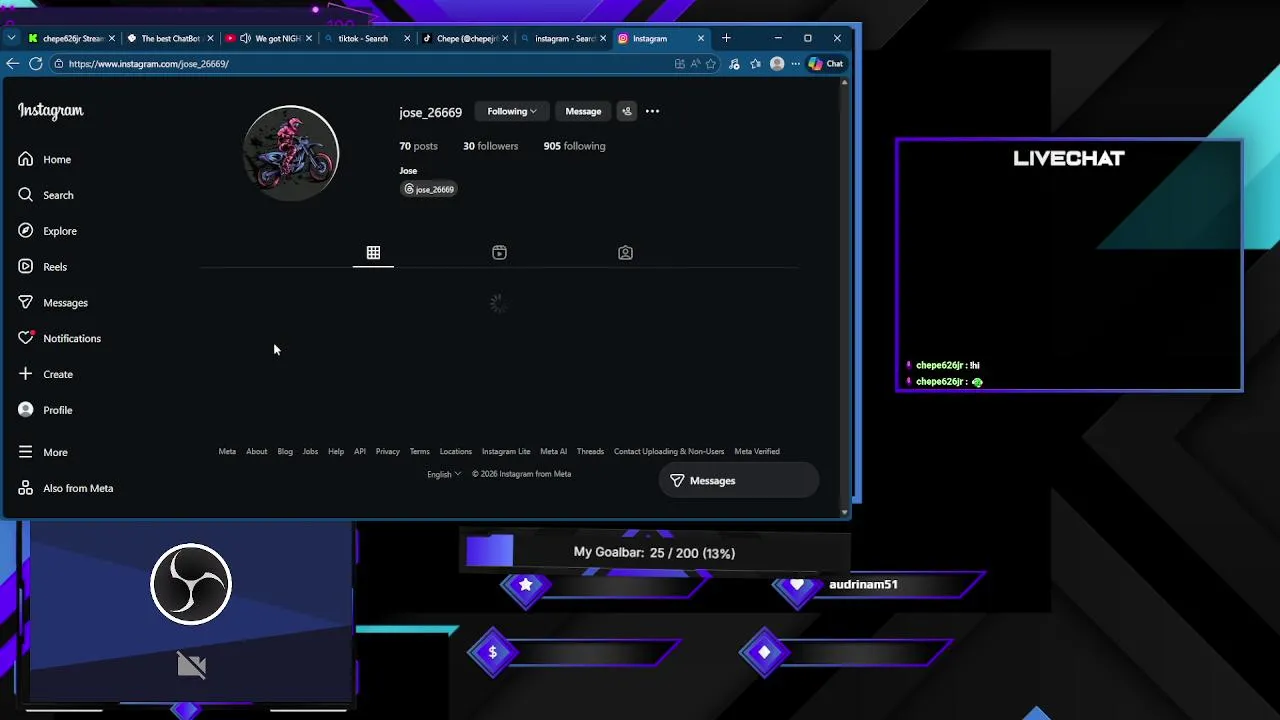Open the floating Messages button
The height and width of the screenshot is (720, 1280).
(x=738, y=481)
